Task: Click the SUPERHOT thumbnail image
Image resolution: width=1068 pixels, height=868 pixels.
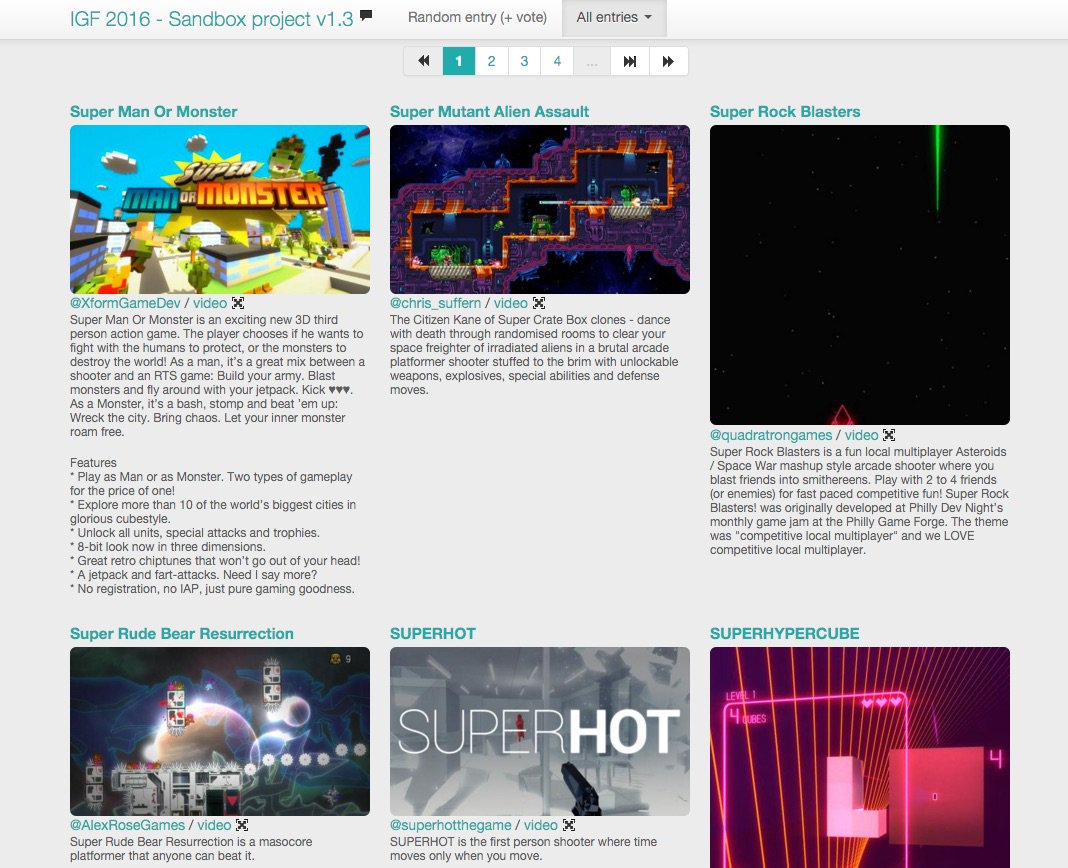Action: [539, 731]
